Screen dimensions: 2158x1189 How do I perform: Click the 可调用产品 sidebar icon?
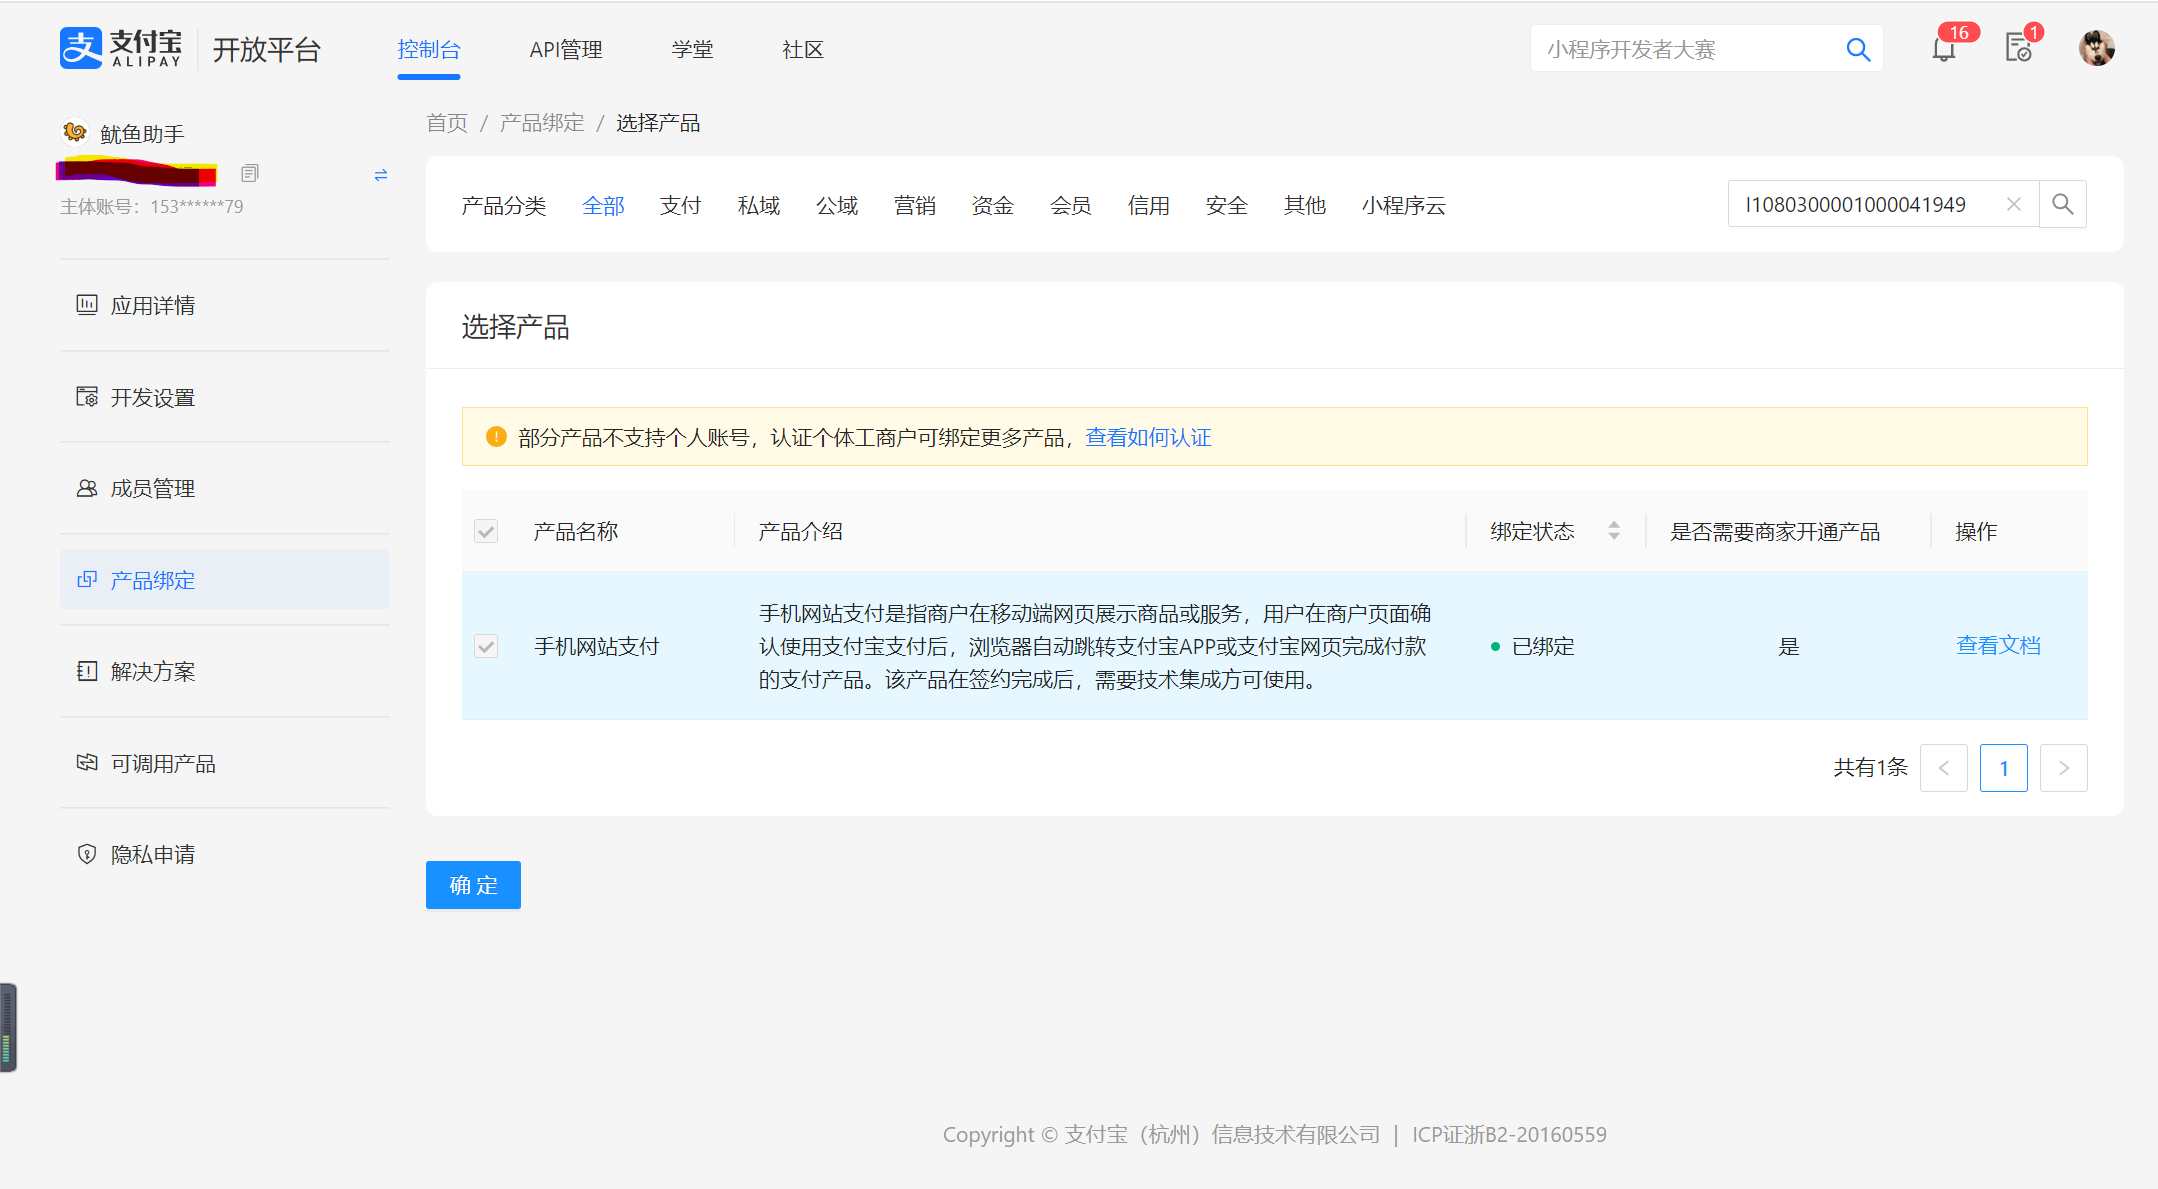[x=87, y=763]
